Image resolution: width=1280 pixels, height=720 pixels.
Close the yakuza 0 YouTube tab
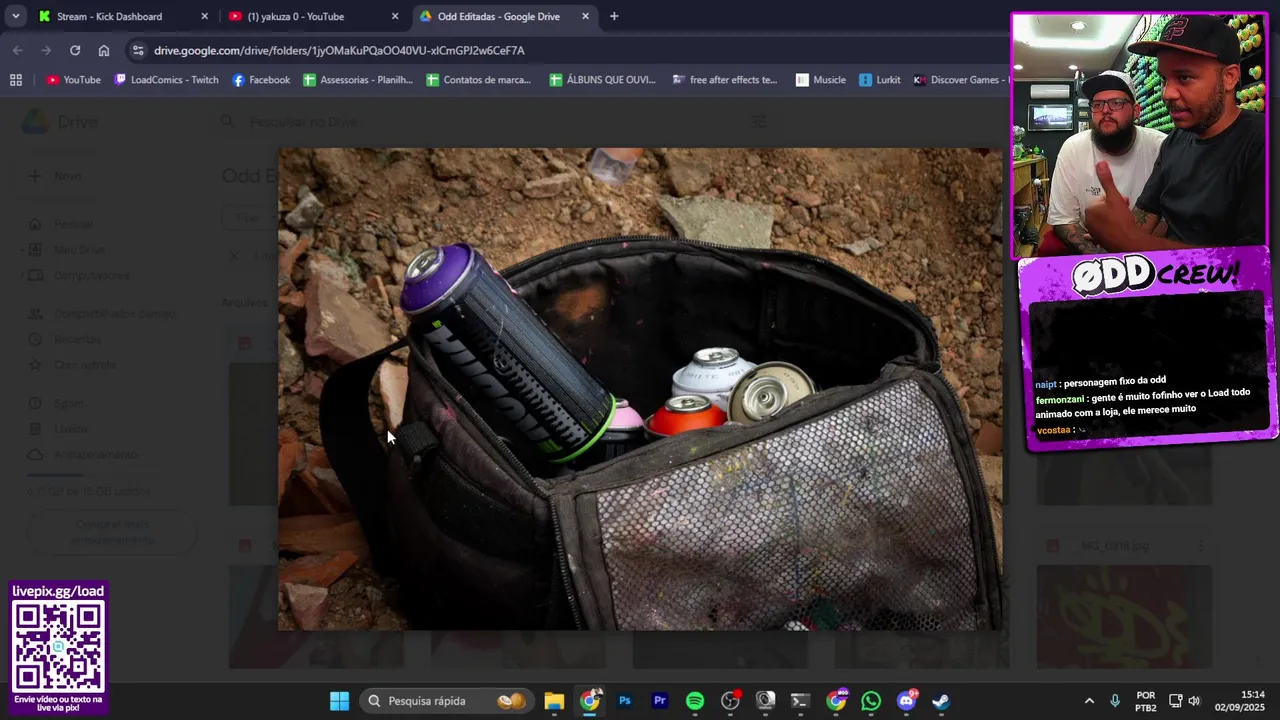tap(395, 16)
